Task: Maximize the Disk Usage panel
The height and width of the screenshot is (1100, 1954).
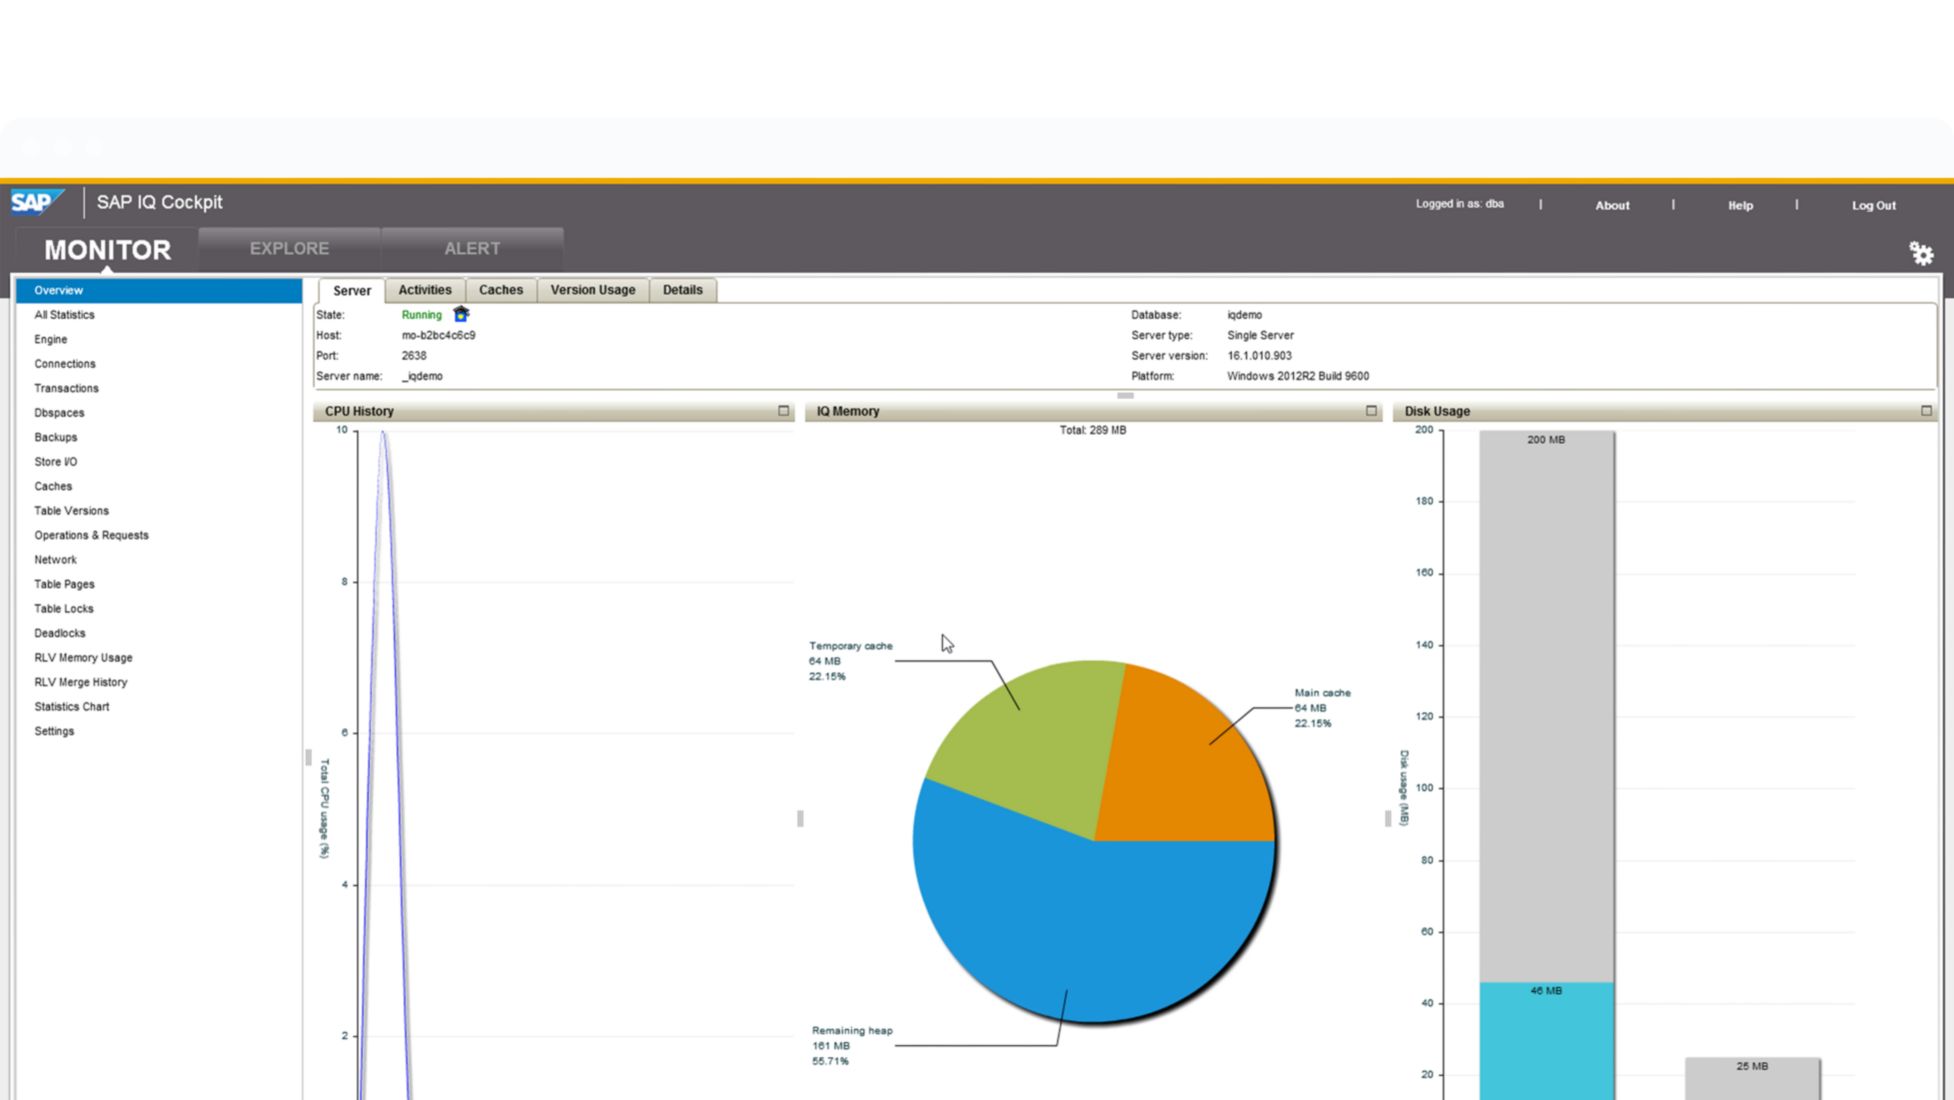Action: point(1925,411)
